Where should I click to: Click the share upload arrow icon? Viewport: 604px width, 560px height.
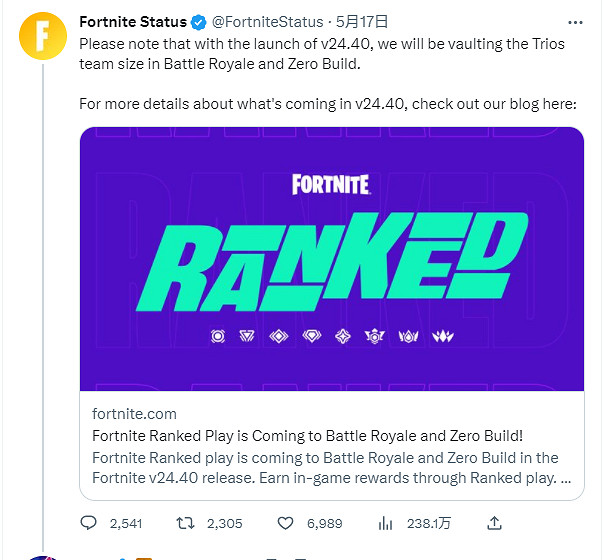point(493,522)
